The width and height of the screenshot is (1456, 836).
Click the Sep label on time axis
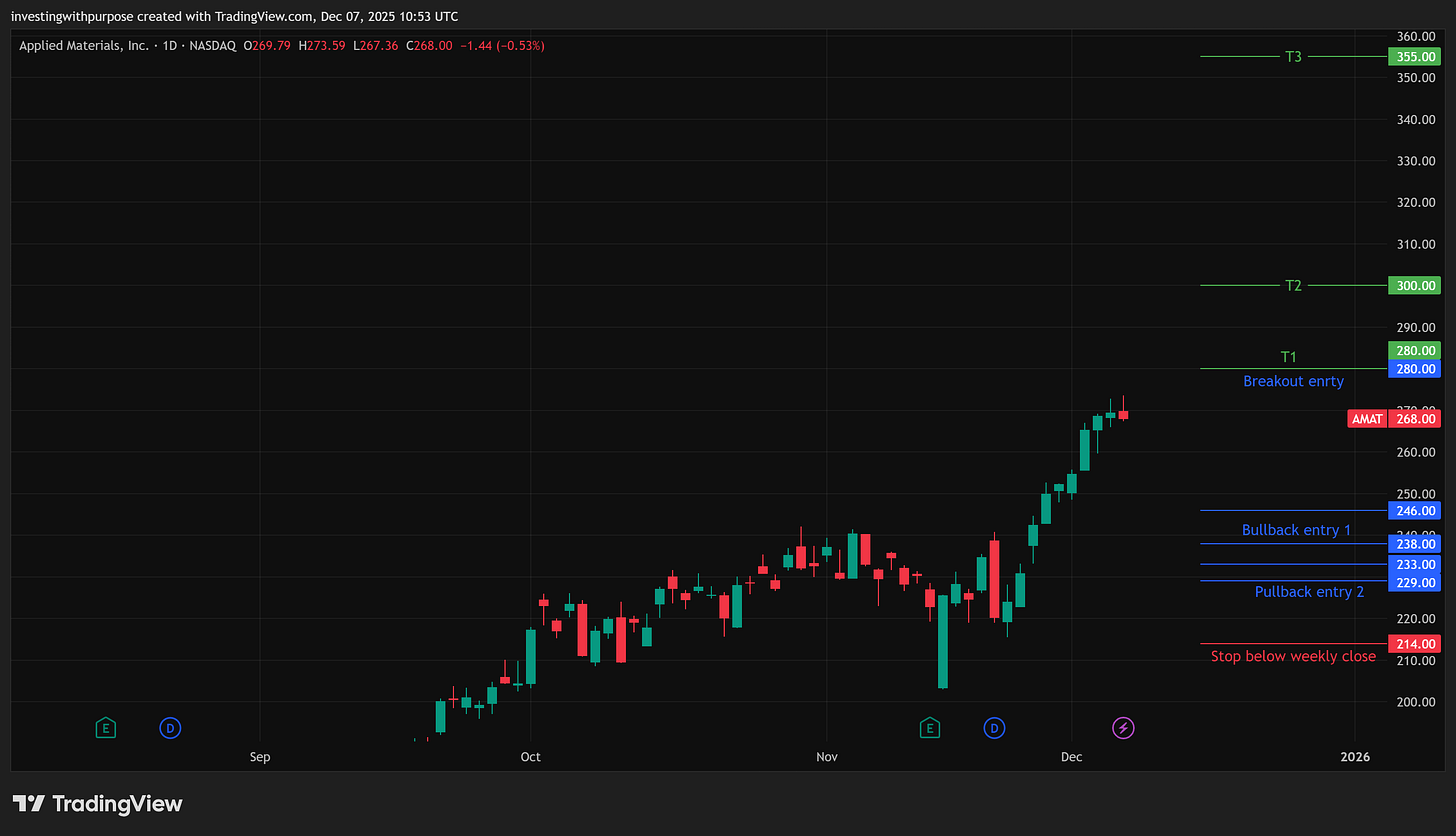pos(260,757)
